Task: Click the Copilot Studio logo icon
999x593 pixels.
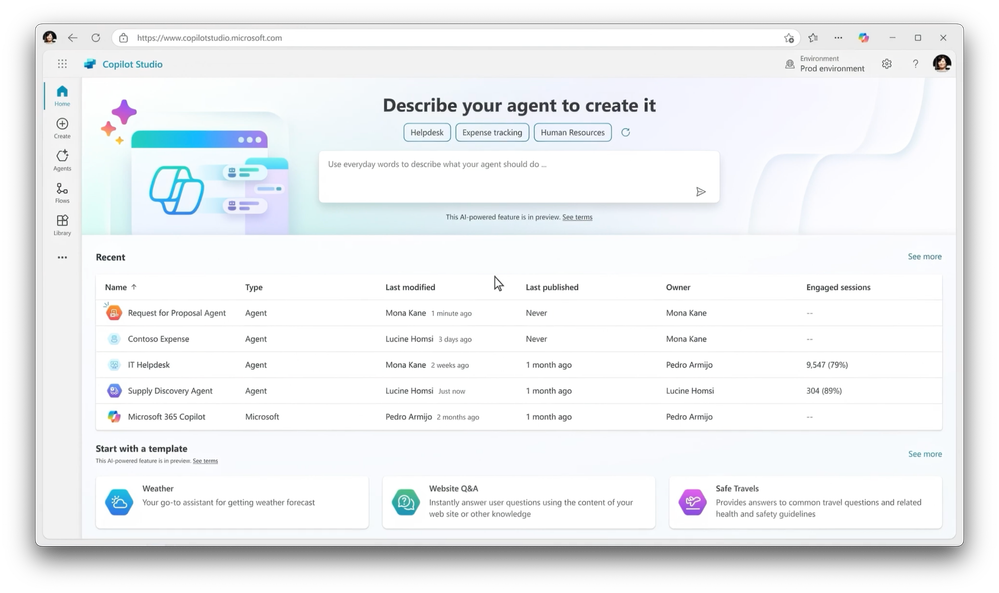Action: [x=90, y=64]
